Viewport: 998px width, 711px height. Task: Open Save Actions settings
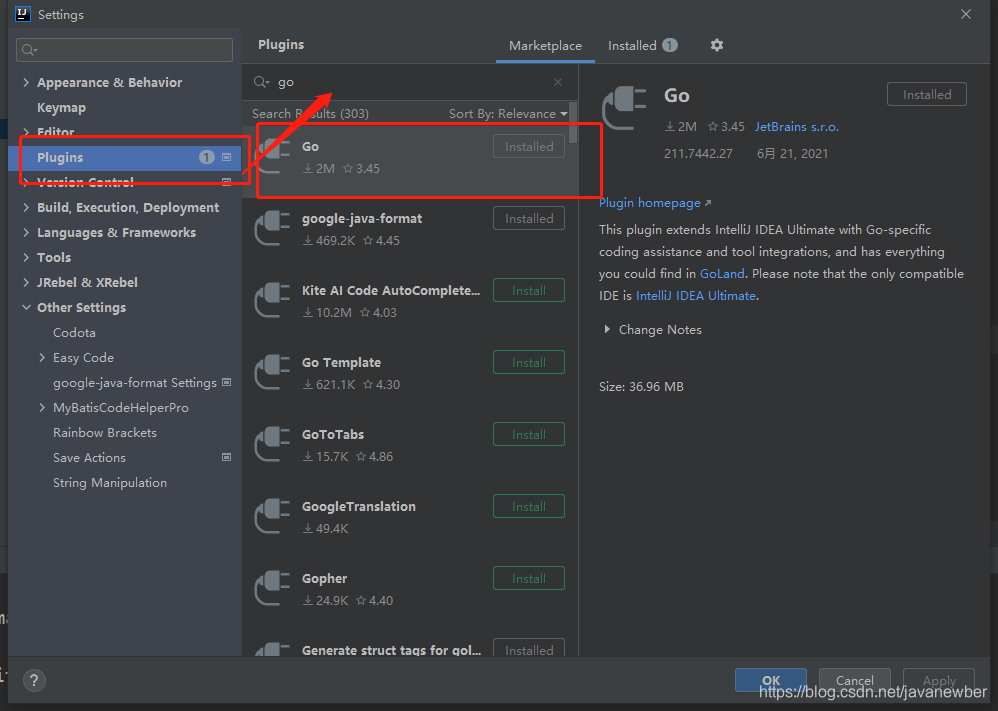(89, 457)
